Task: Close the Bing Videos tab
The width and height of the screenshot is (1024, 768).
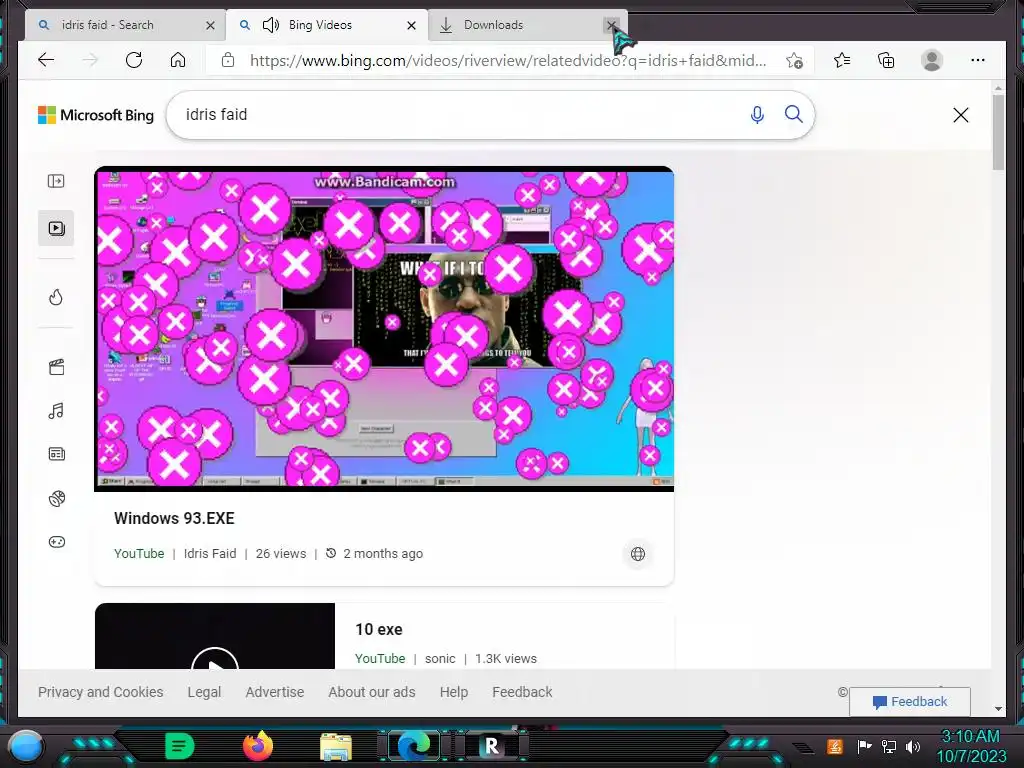Action: [x=411, y=25]
